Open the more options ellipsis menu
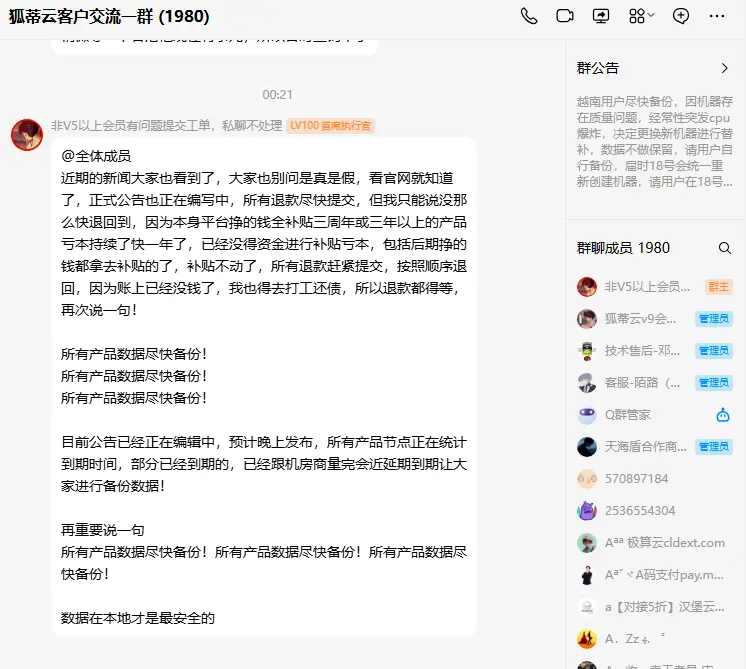The image size is (746, 669). tap(717, 16)
